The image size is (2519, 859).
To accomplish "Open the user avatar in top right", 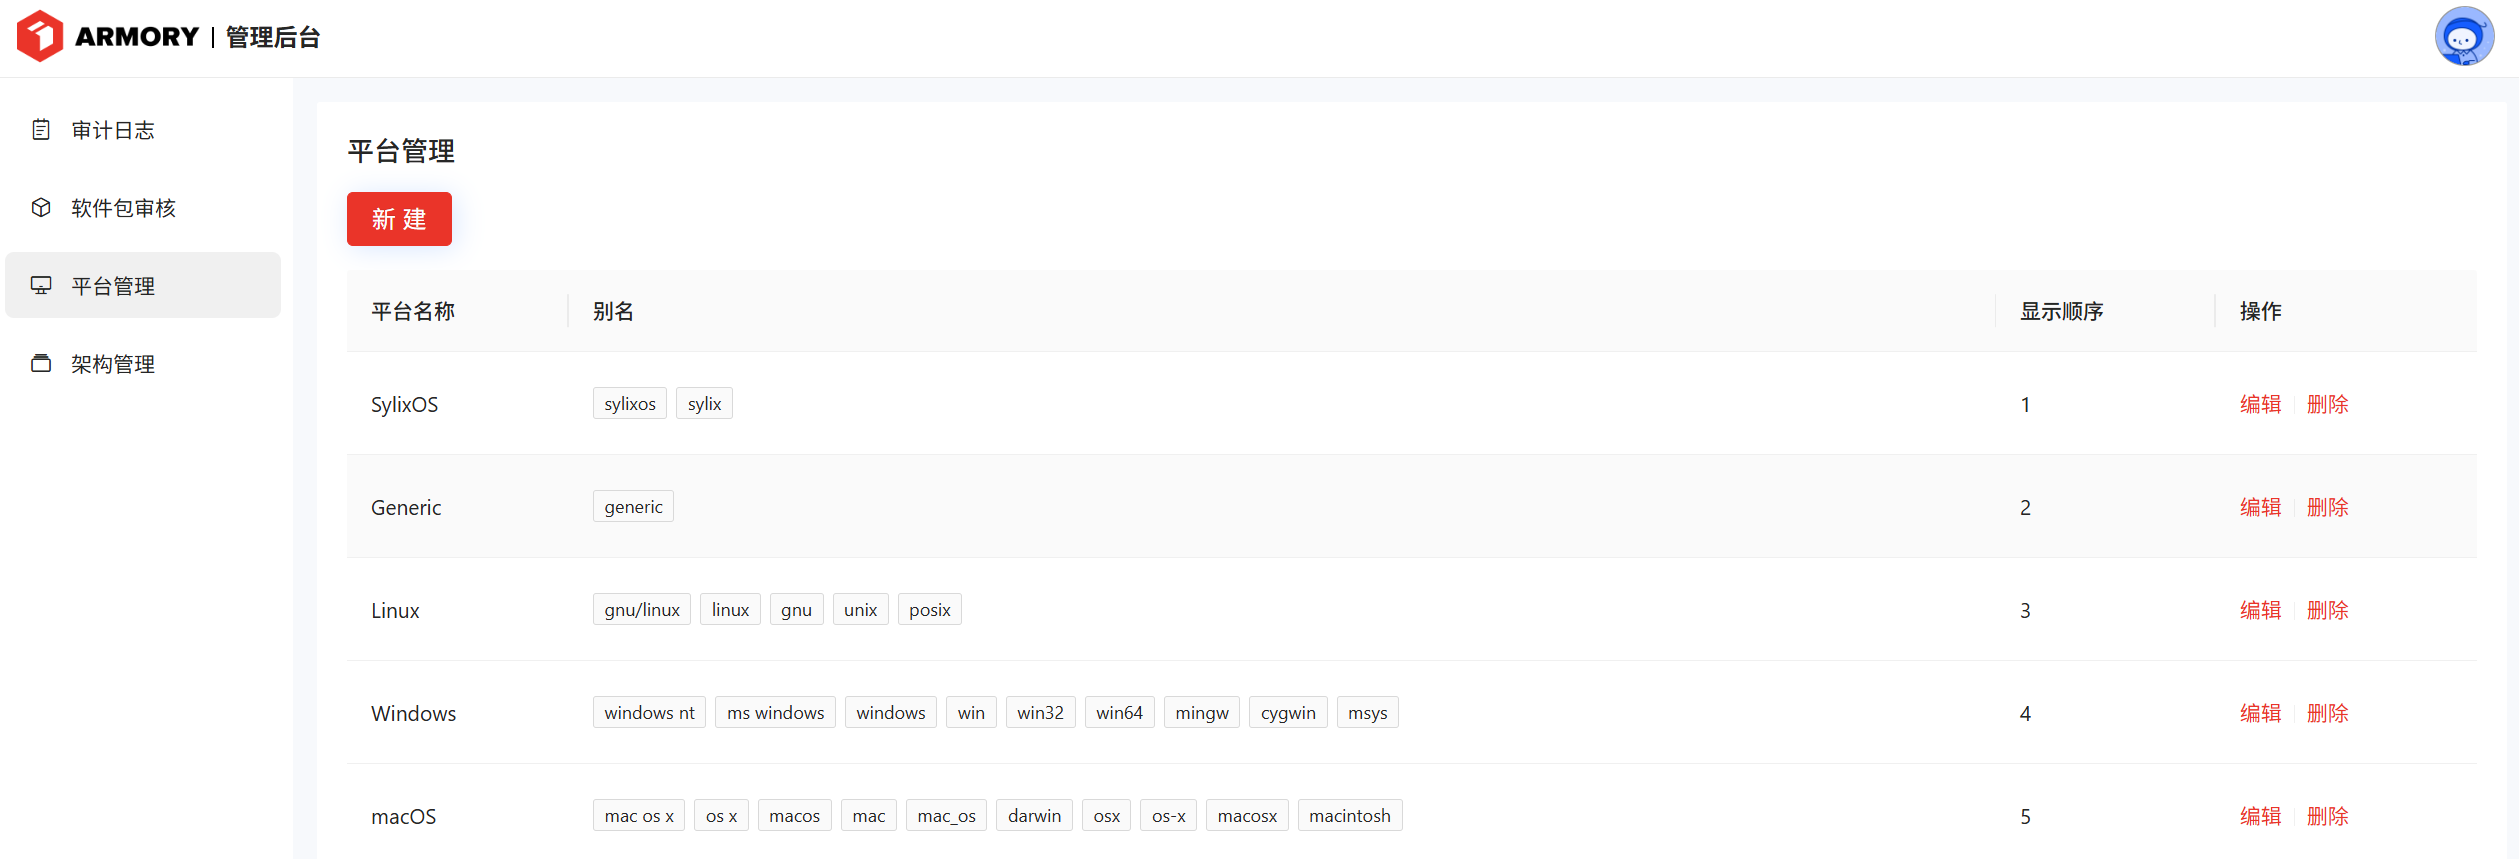I will tap(2463, 37).
